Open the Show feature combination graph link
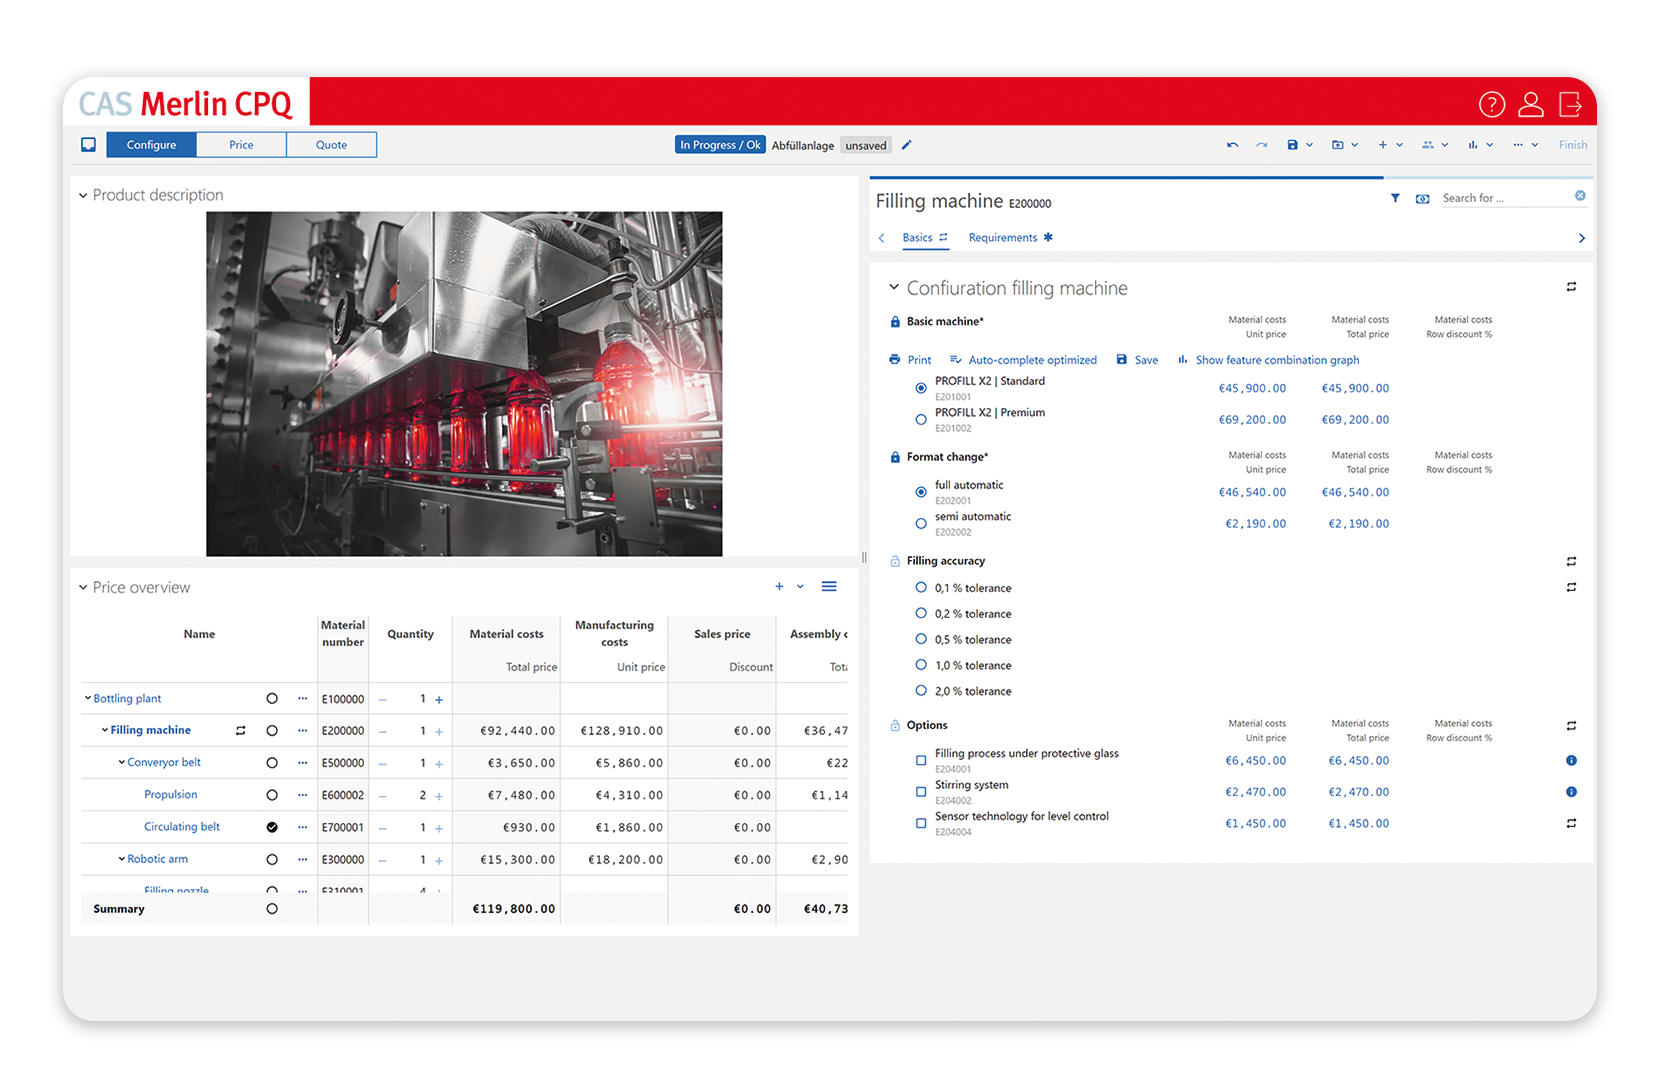Screen dimensions: 1659x1090 tap(1276, 359)
